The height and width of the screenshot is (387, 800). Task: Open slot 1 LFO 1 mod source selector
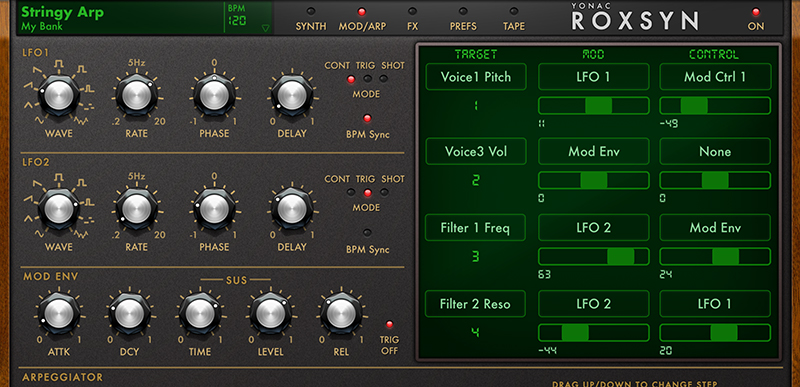594,76
